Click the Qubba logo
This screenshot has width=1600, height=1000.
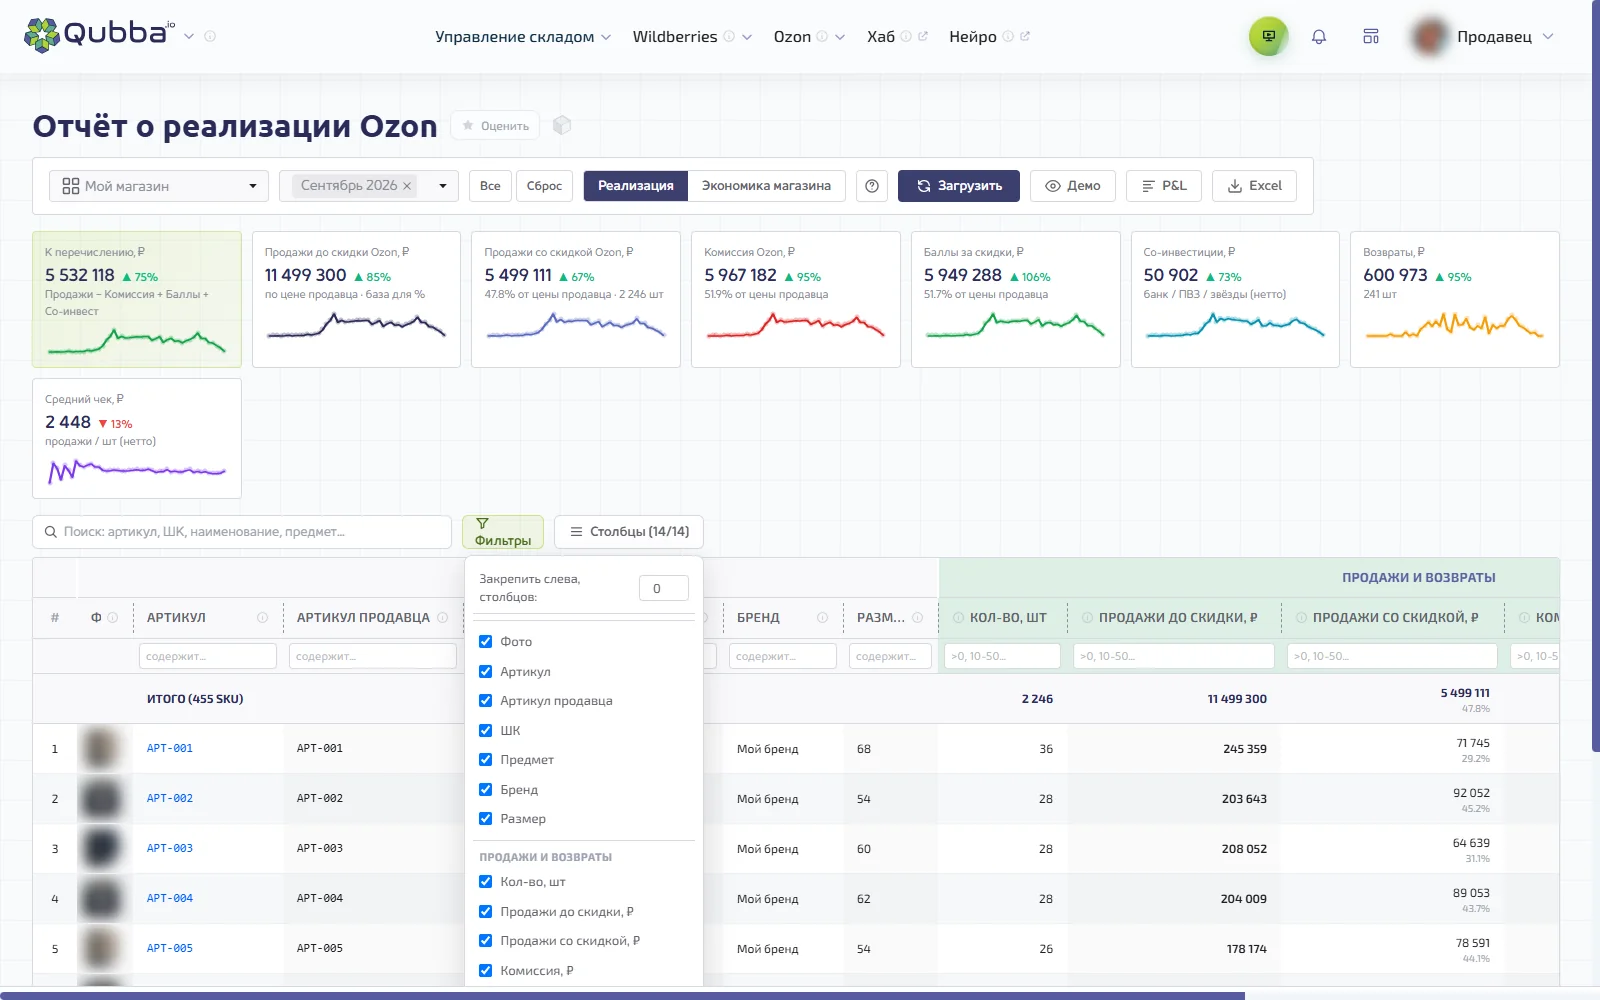click(x=99, y=35)
